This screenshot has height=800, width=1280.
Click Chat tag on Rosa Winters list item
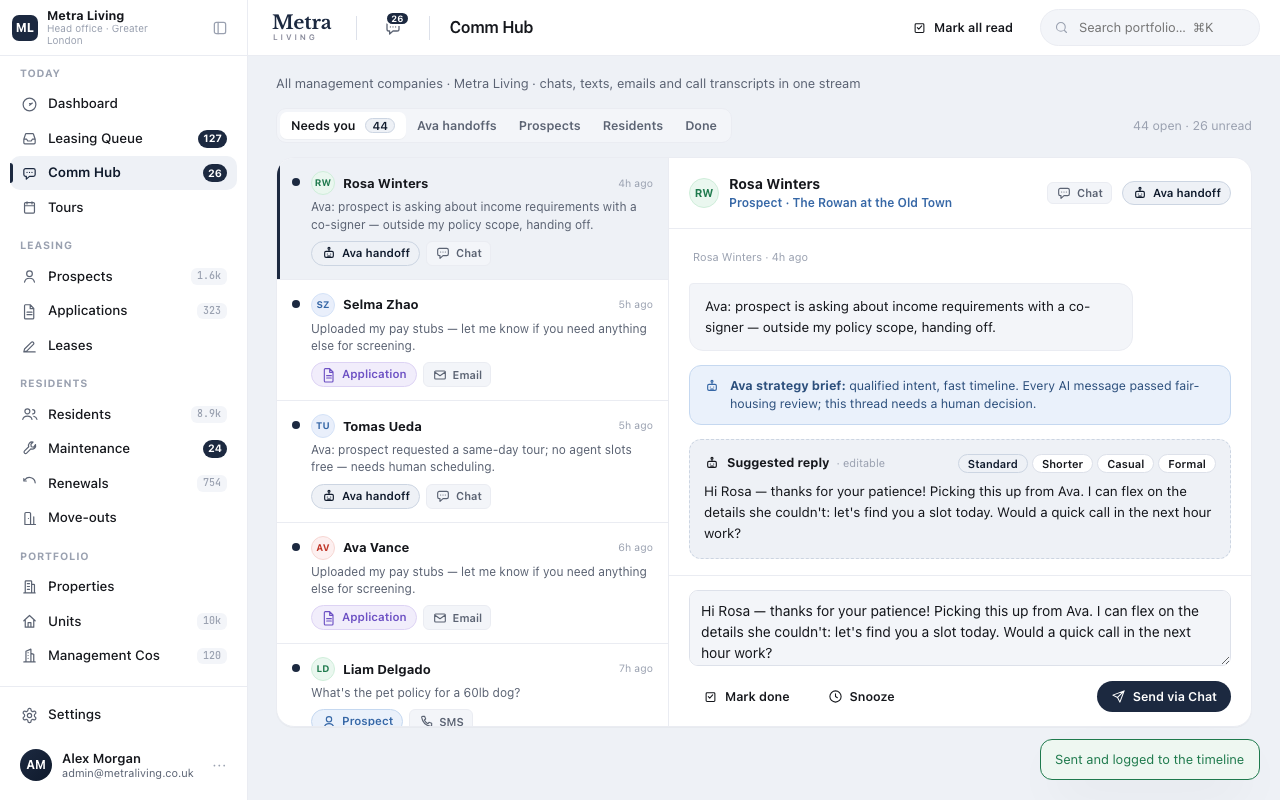[459, 254]
